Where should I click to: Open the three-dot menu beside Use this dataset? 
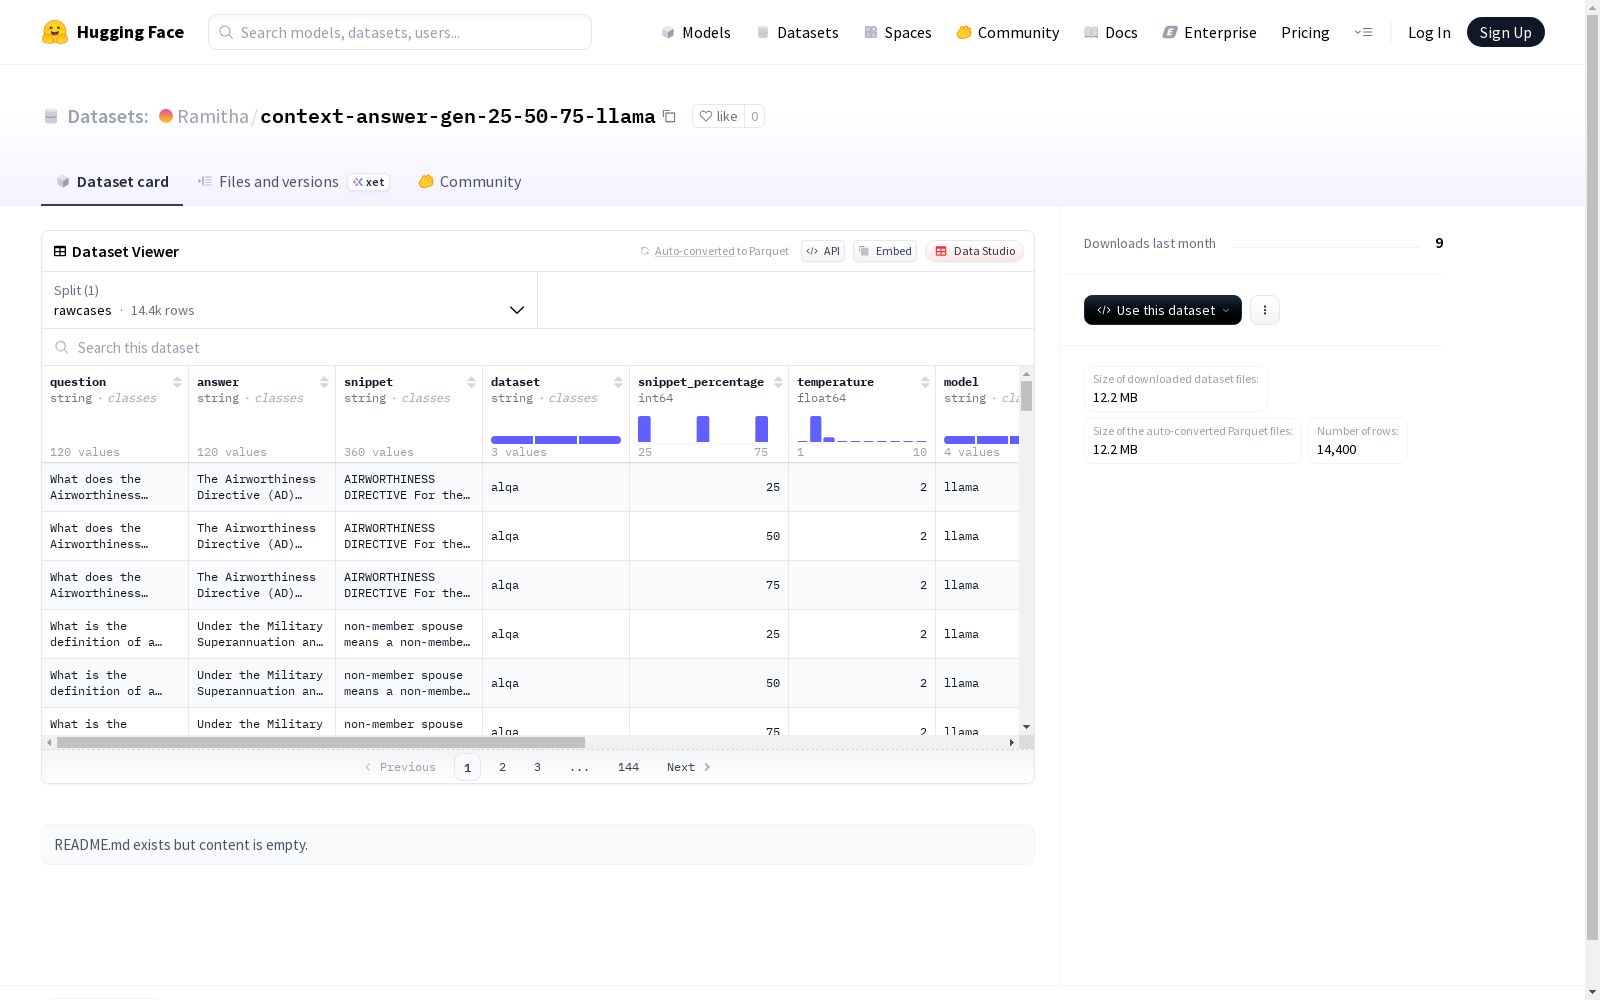click(1265, 310)
